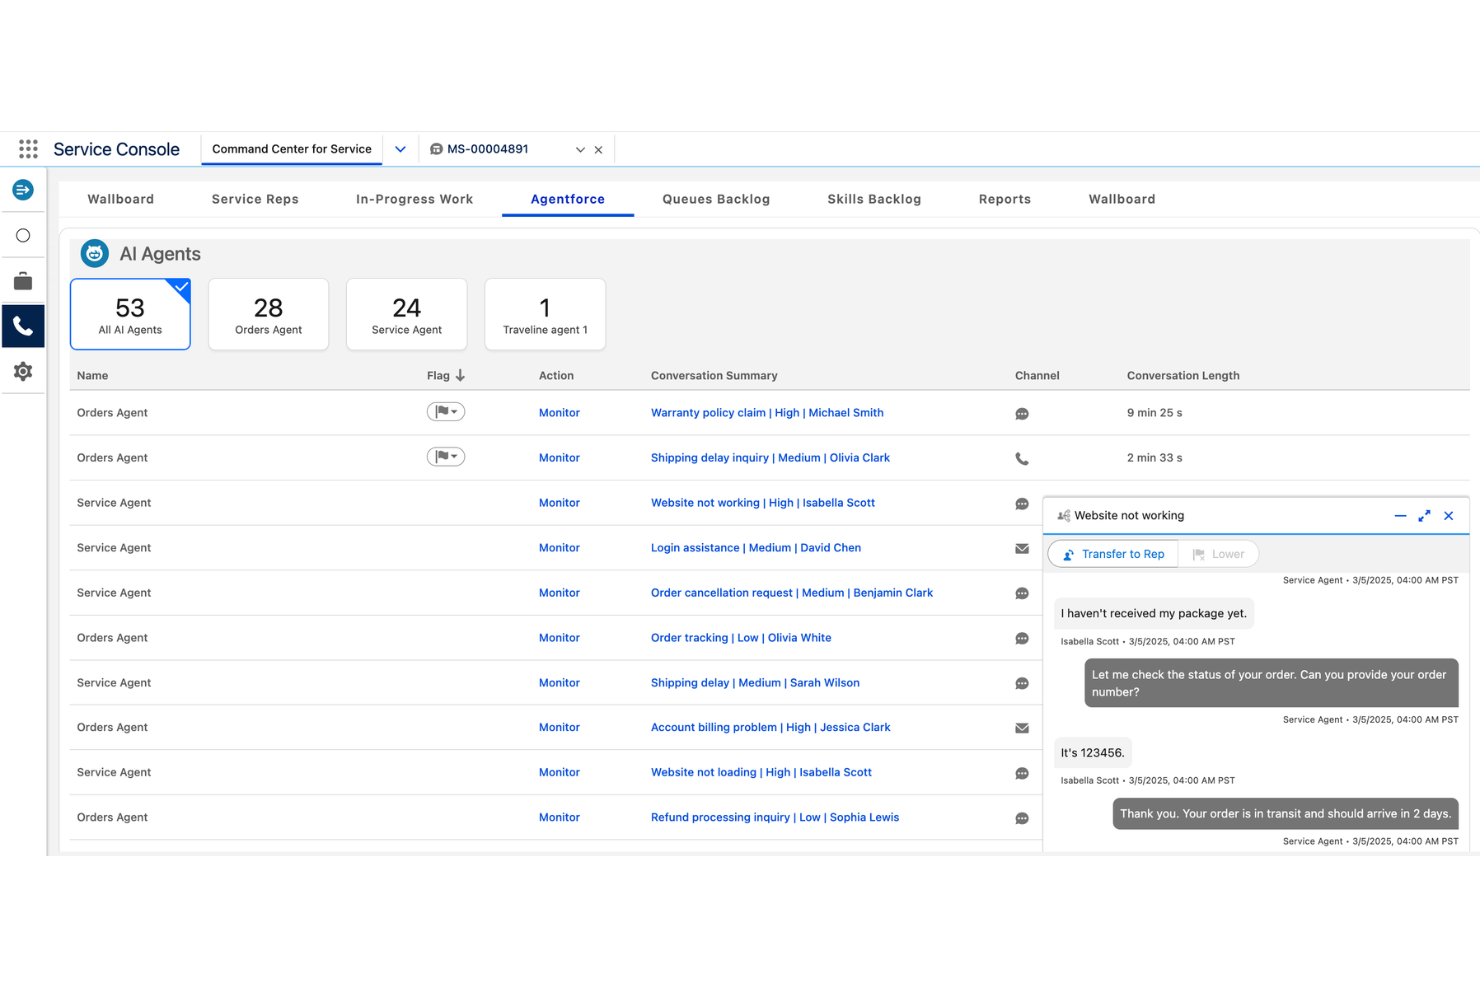Click the arrow icon atop the left sidebar
The height and width of the screenshot is (987, 1480).
(x=23, y=190)
